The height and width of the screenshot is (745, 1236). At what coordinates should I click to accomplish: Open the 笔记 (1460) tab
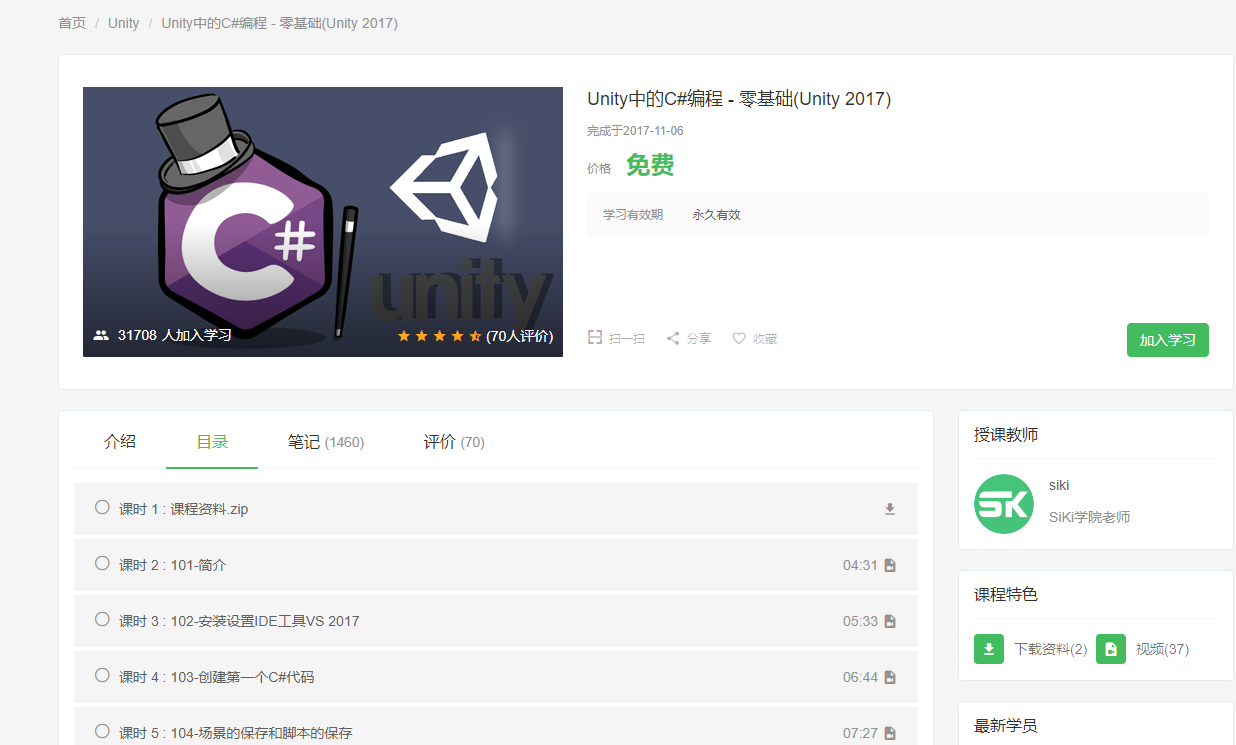pyautogui.click(x=326, y=442)
